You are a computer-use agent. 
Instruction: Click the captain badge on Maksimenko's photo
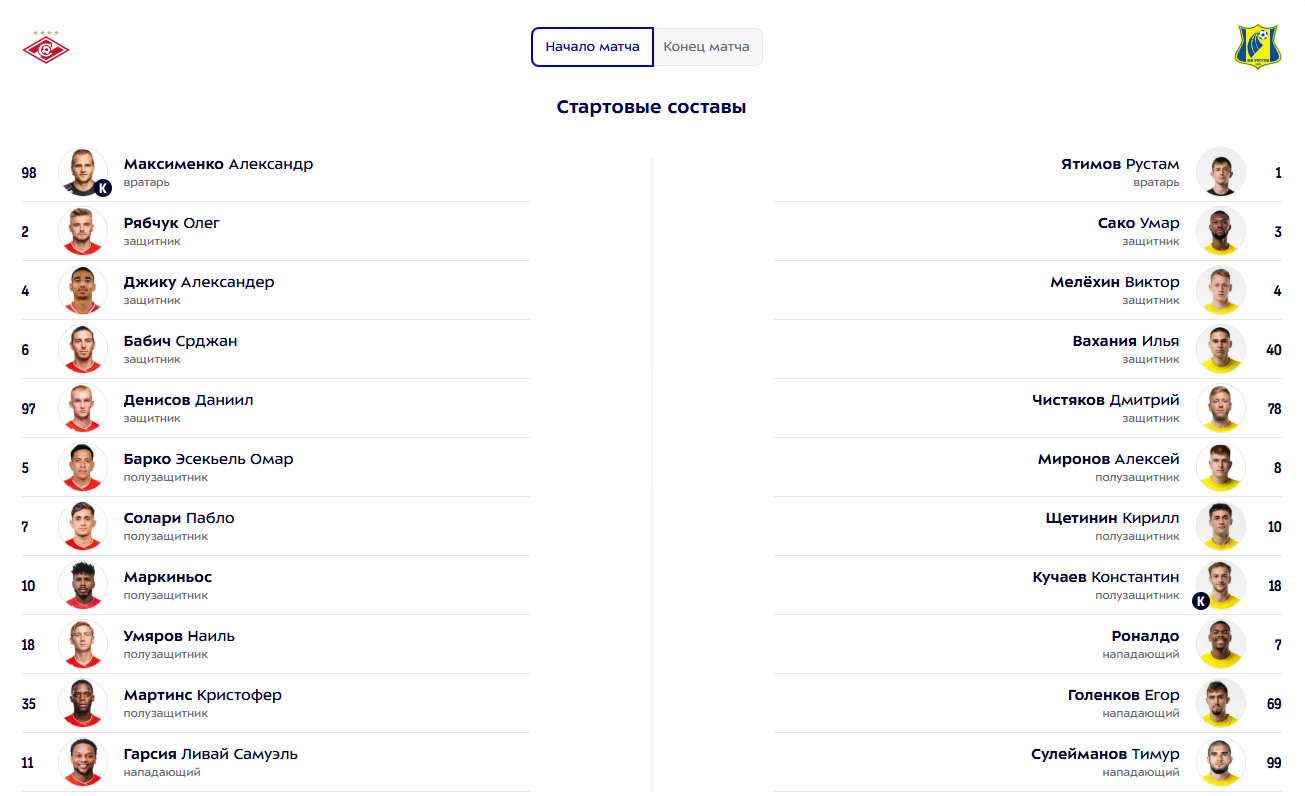(102, 188)
